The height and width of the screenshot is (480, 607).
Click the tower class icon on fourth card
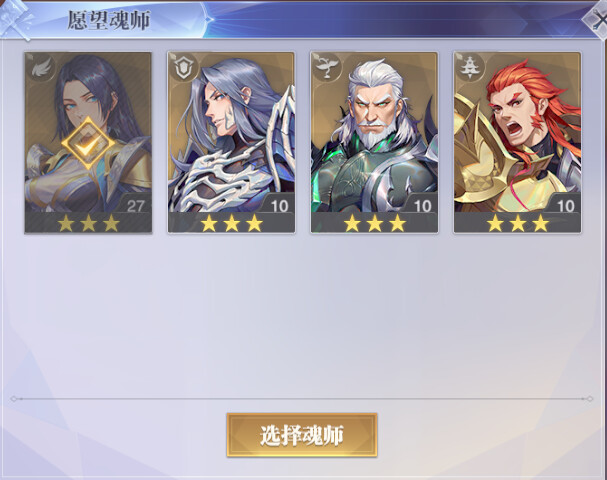470,69
